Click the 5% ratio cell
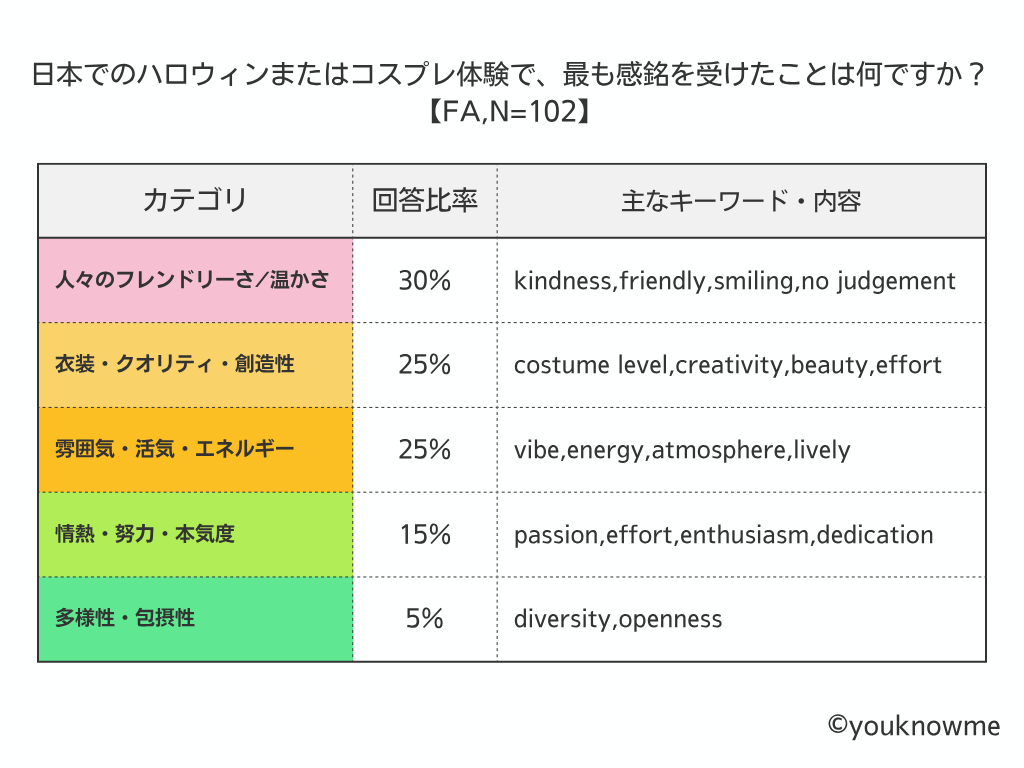This screenshot has width=1024, height=768. tap(425, 618)
